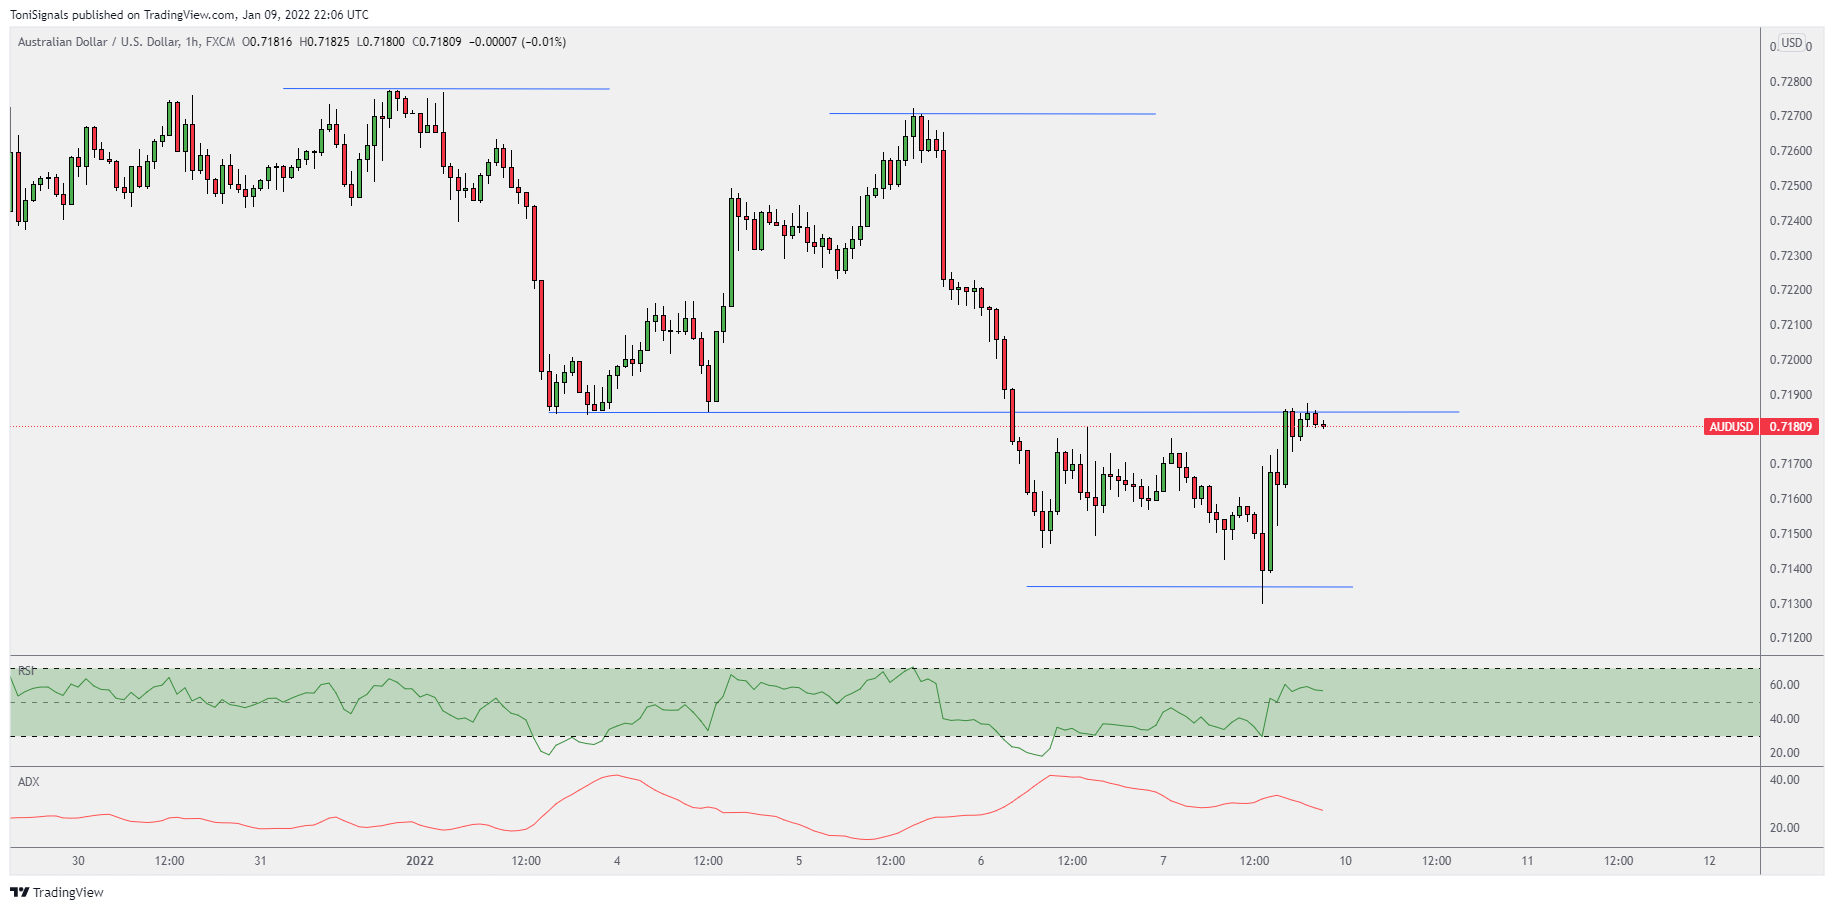Click the FXCM data source label
Image resolution: width=1834 pixels, height=910 pixels.
tap(220, 42)
